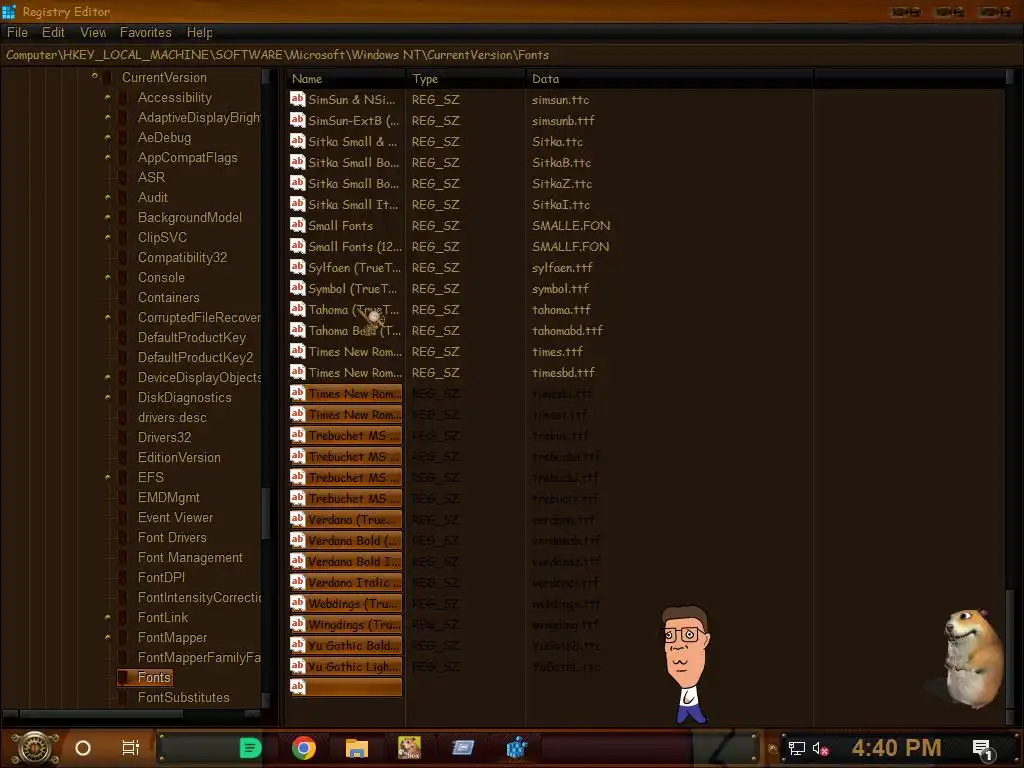Select the ASR key in tree
Screen dimensions: 1024x768
point(151,178)
